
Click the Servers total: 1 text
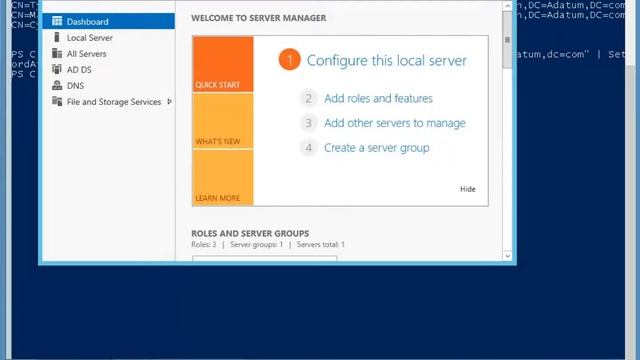click(x=321, y=244)
